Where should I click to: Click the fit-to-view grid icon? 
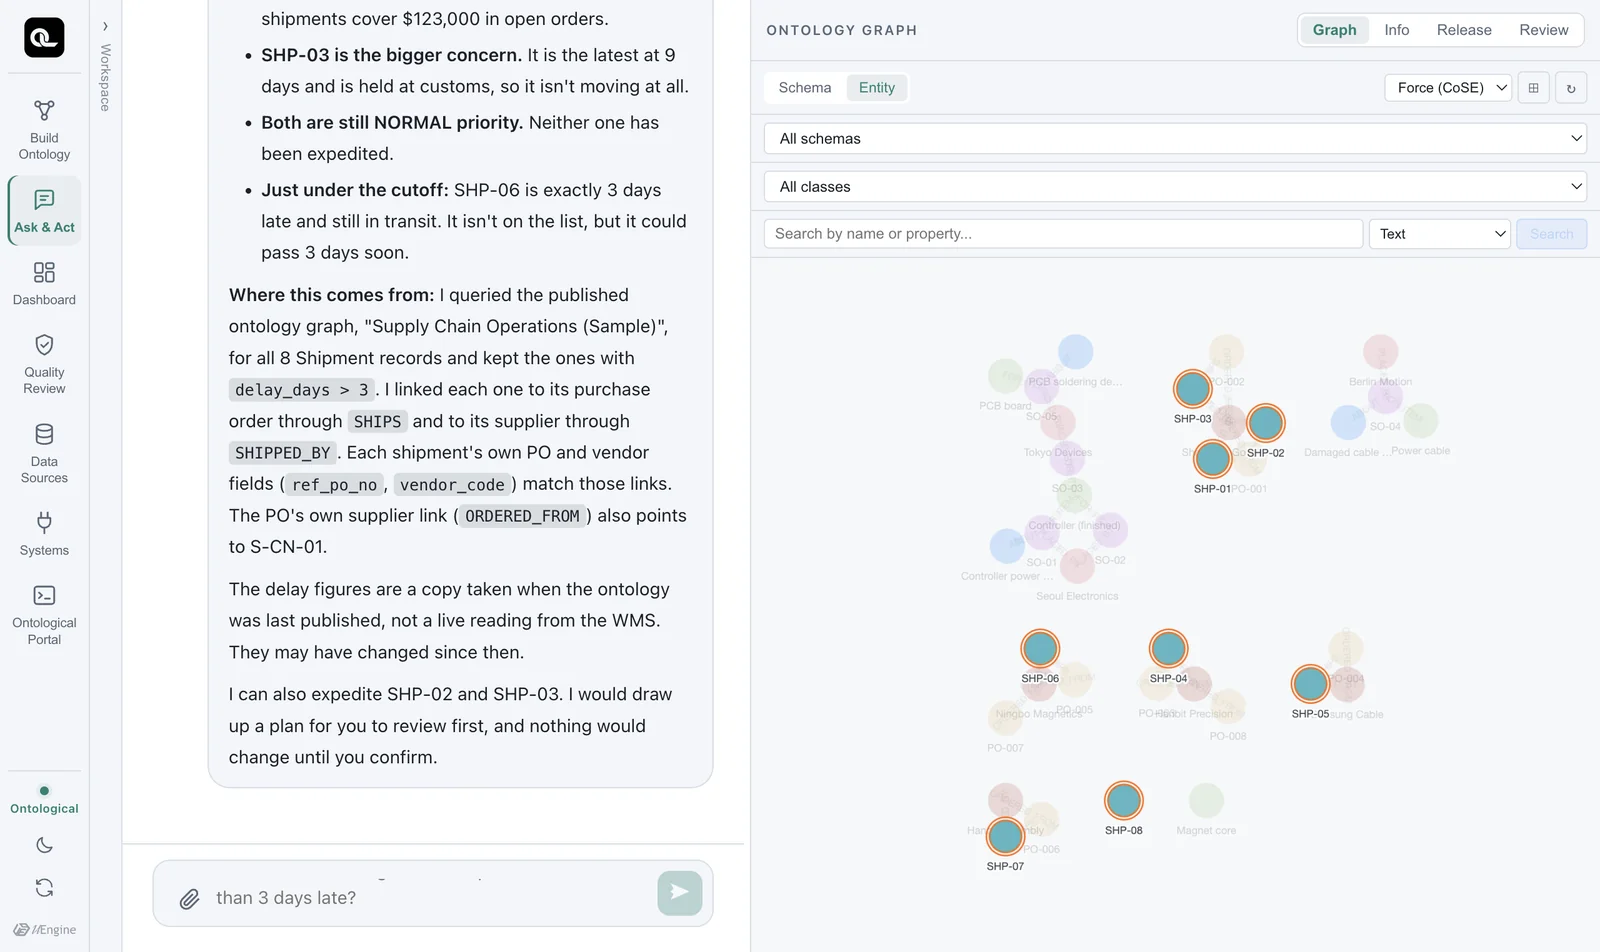[x=1533, y=88]
